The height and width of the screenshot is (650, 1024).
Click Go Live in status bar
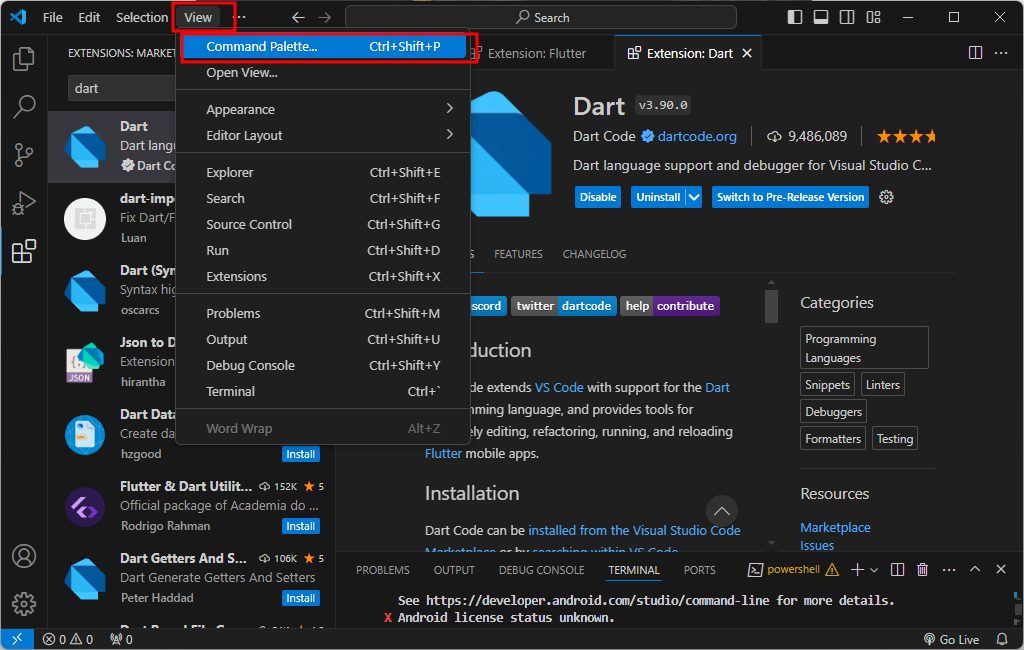951,639
